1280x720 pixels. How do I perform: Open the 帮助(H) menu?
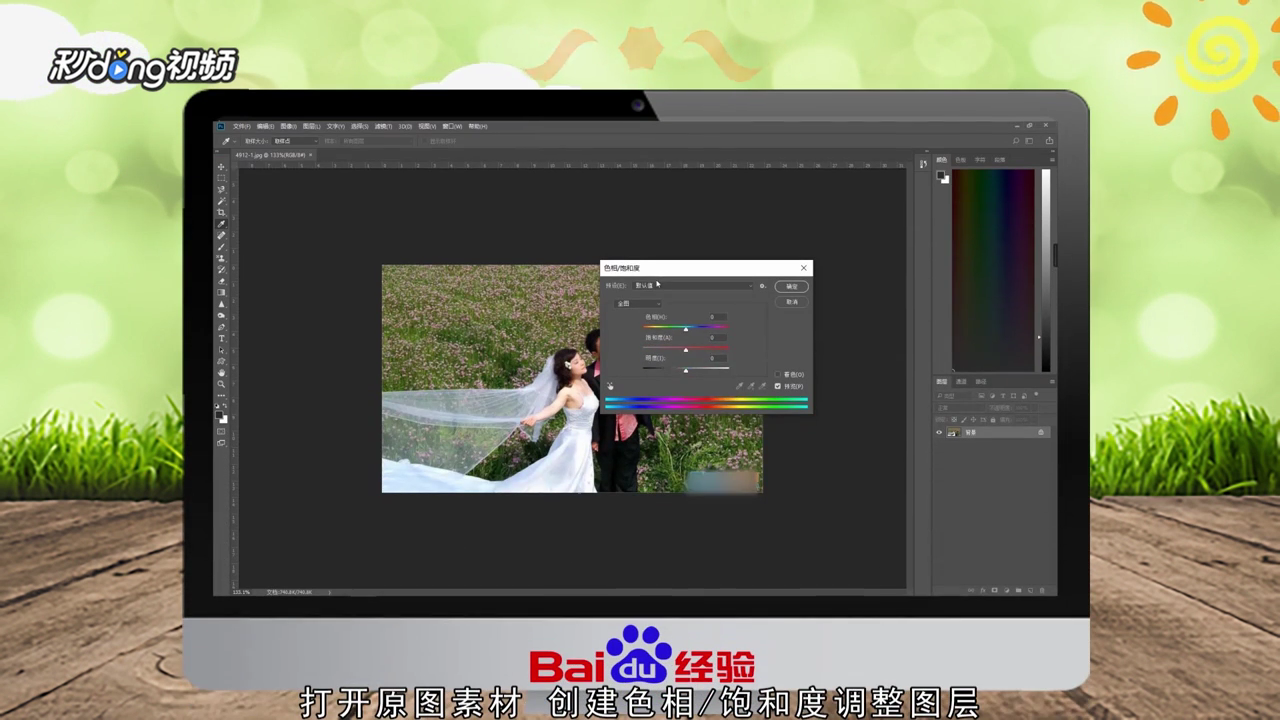tap(478, 126)
